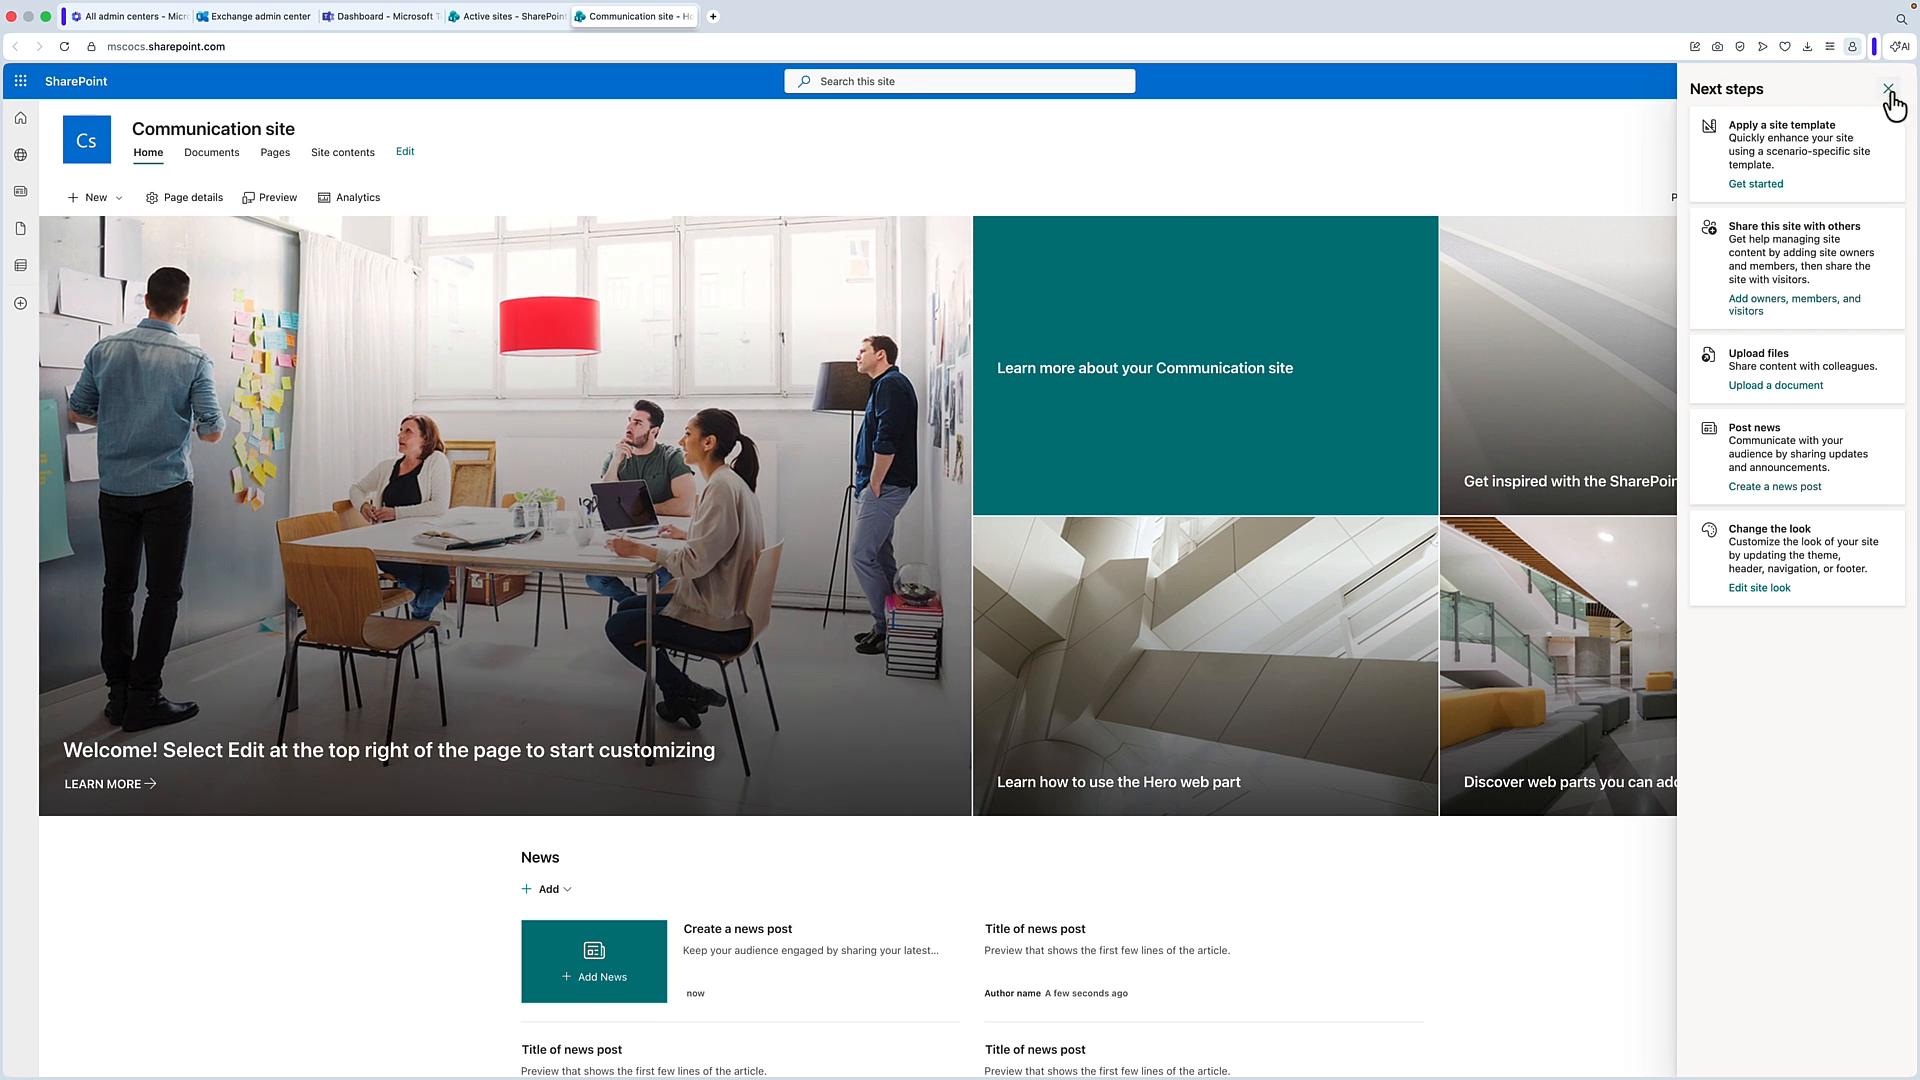
Task: Click Preview in the command bar
Action: [x=269, y=198]
